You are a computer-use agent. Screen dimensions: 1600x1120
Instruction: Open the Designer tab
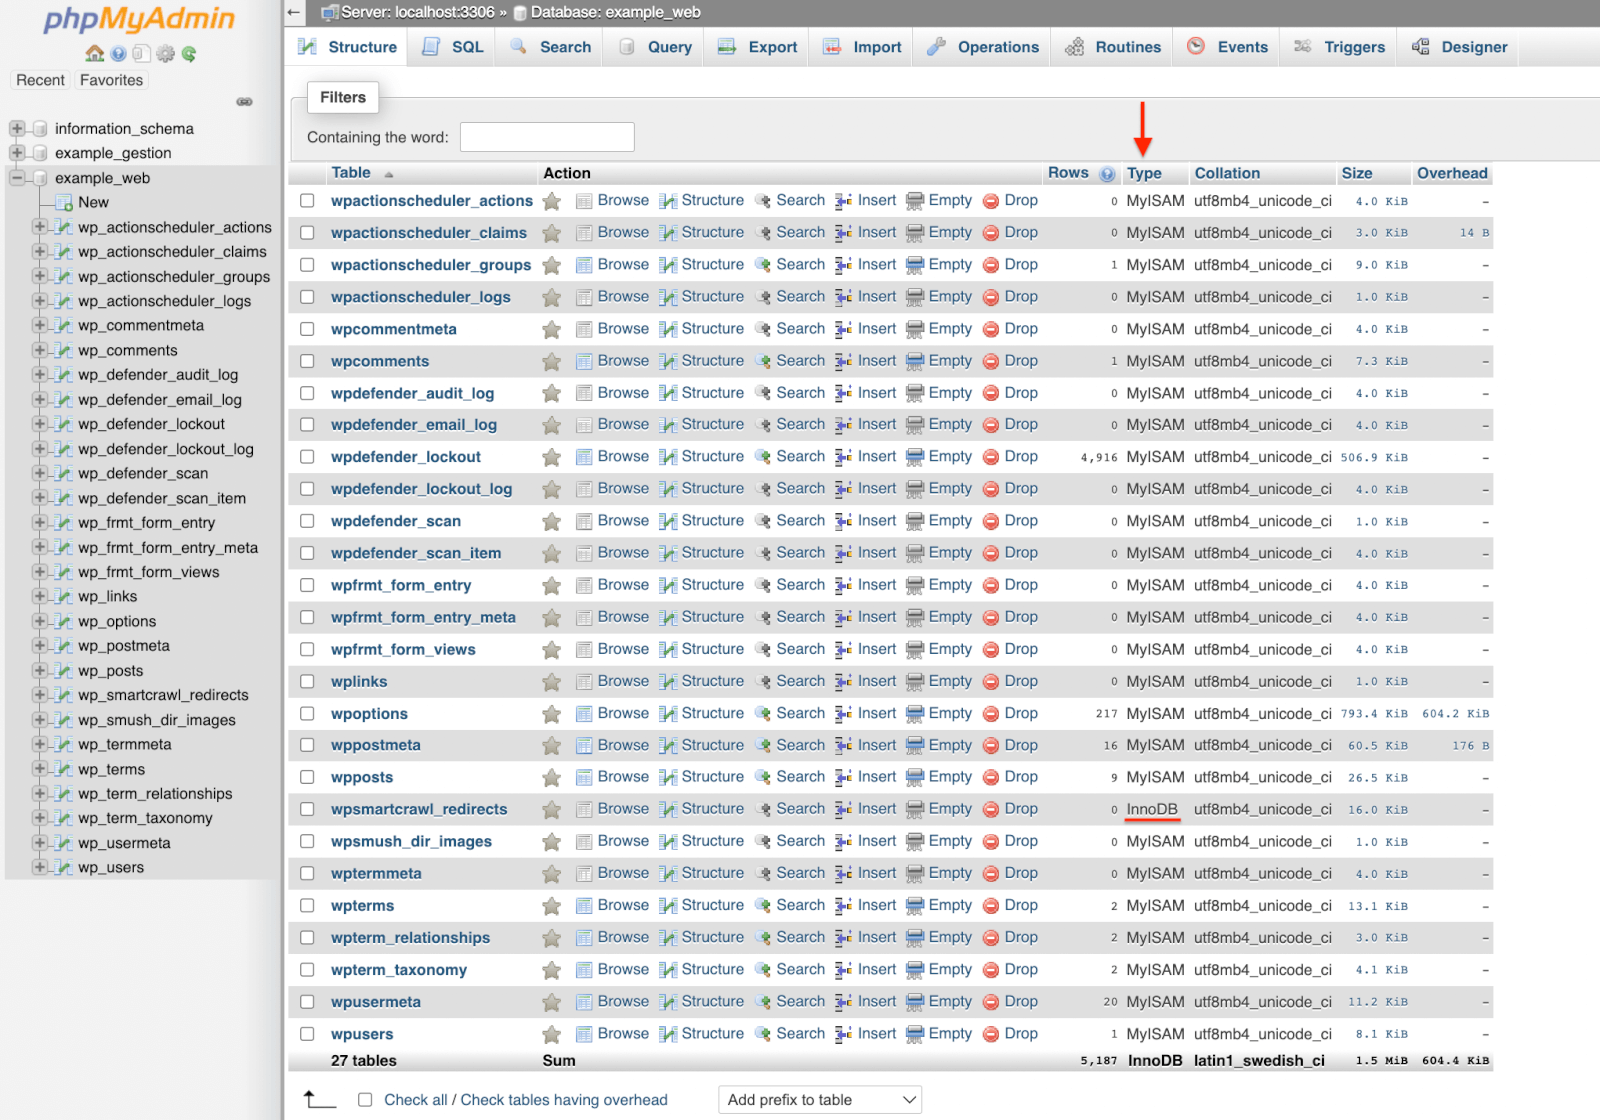1457,46
